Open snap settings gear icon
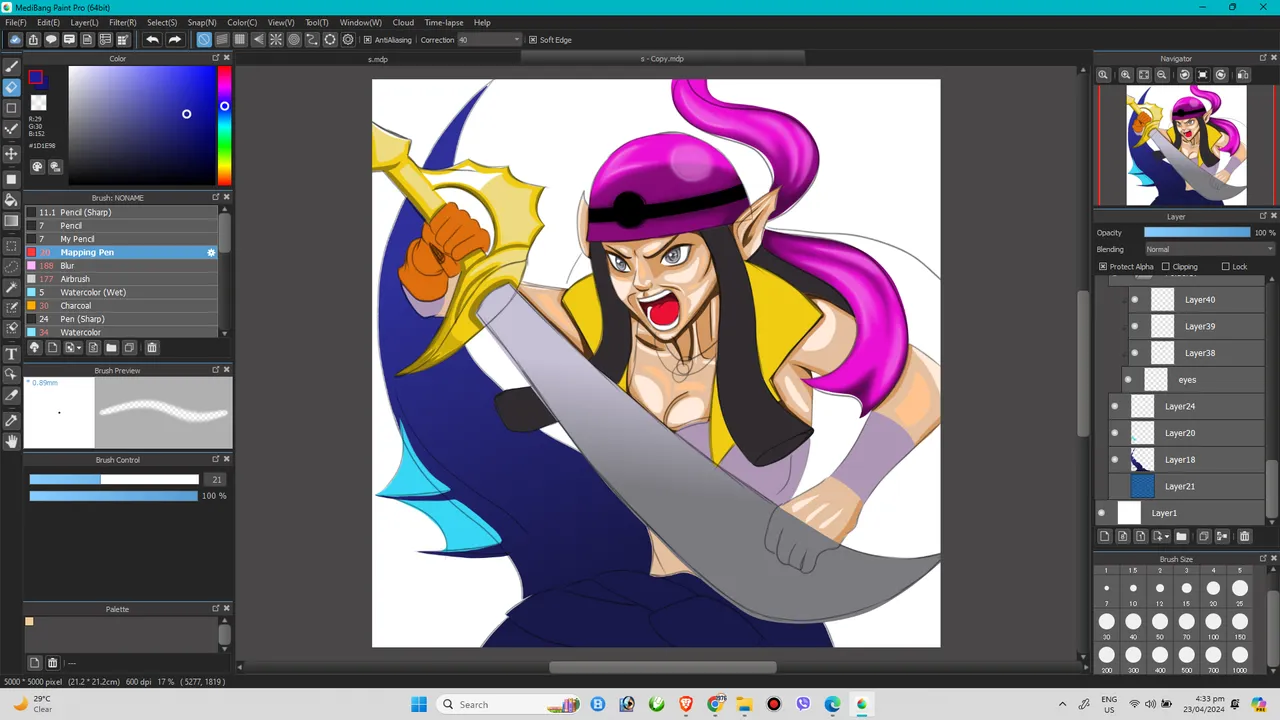 pyautogui.click(x=348, y=40)
